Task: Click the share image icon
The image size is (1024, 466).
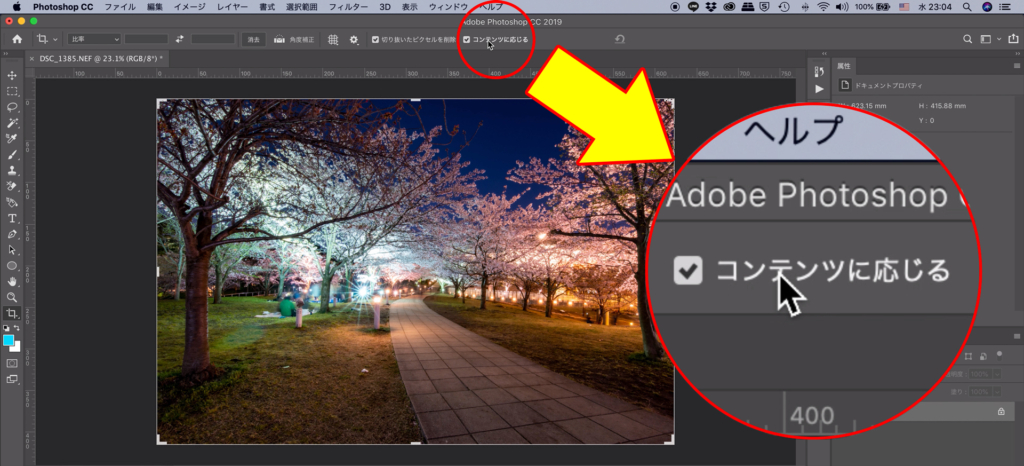Action: click(1013, 39)
